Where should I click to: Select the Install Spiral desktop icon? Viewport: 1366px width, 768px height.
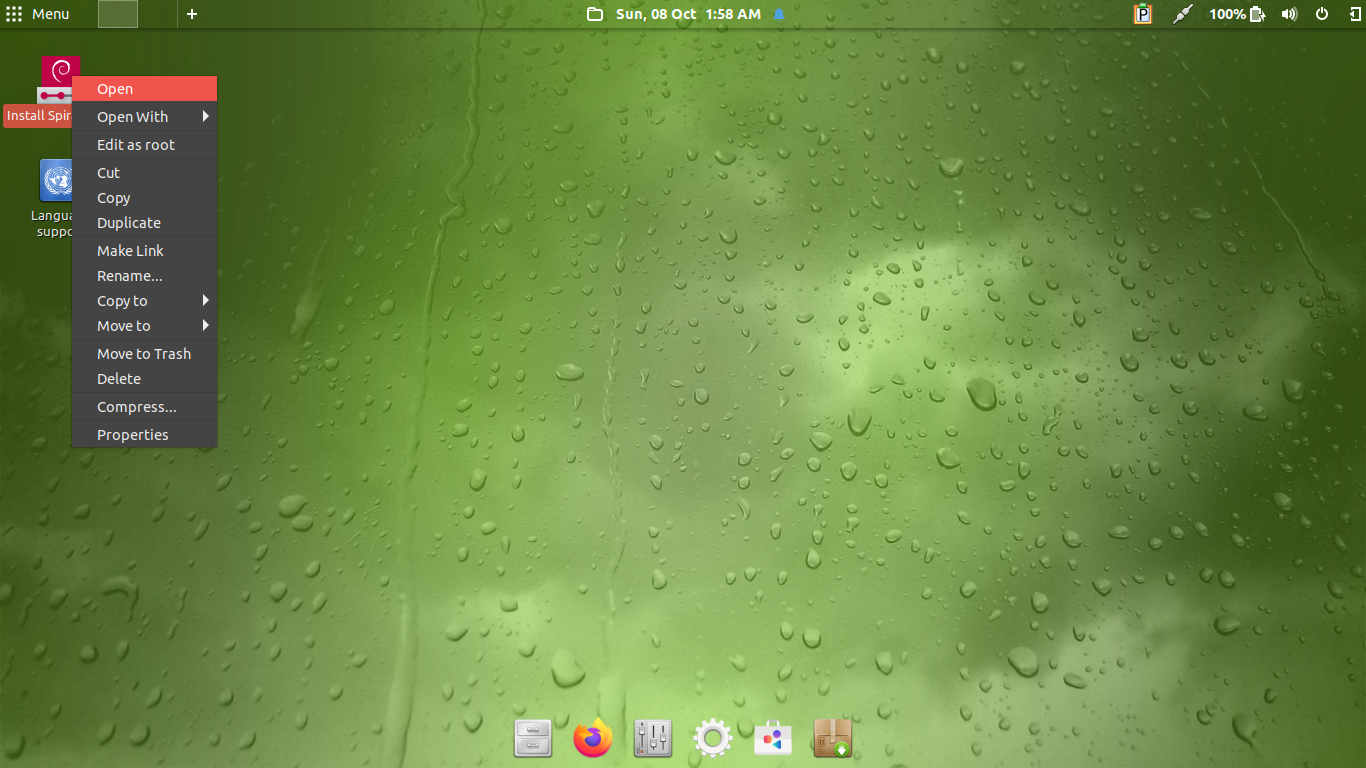coord(40,91)
